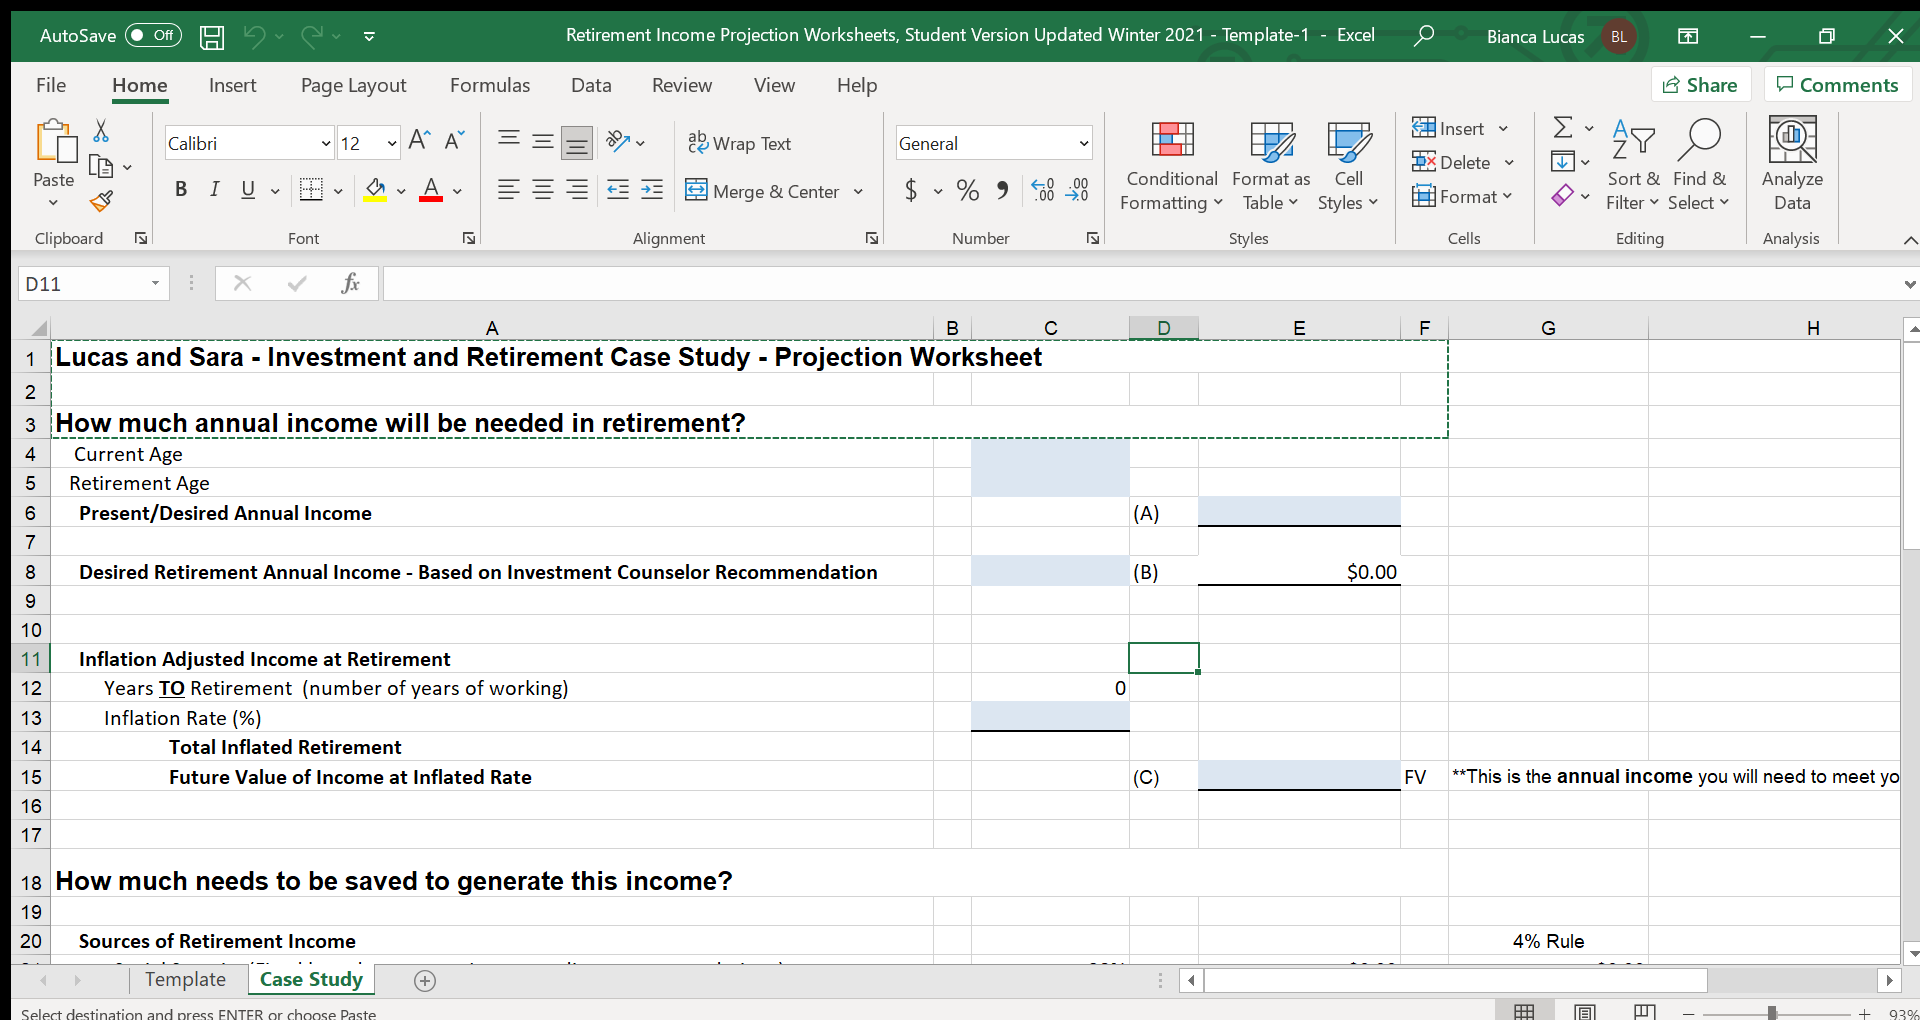This screenshot has height=1020, width=1920.
Task: Open the Formulas ribbon tab
Action: (490, 86)
